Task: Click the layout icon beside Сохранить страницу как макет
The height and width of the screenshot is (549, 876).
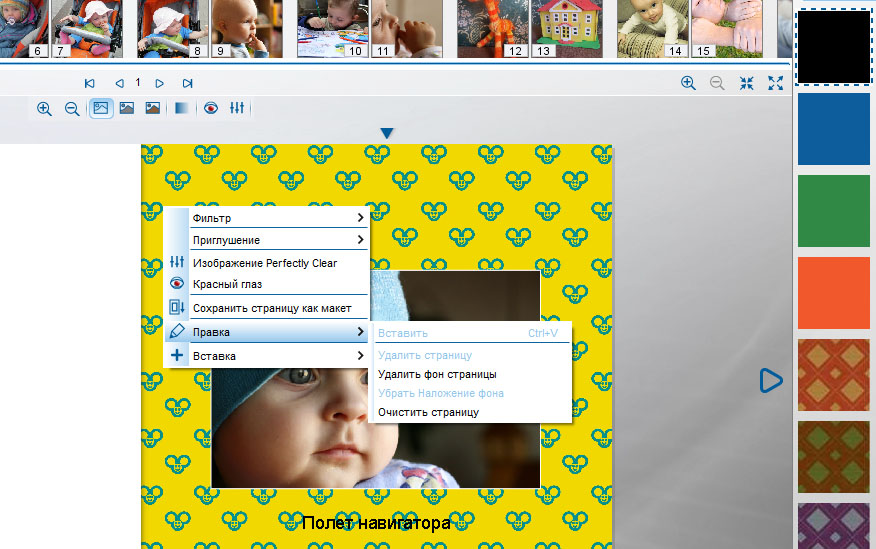Action: click(177, 307)
